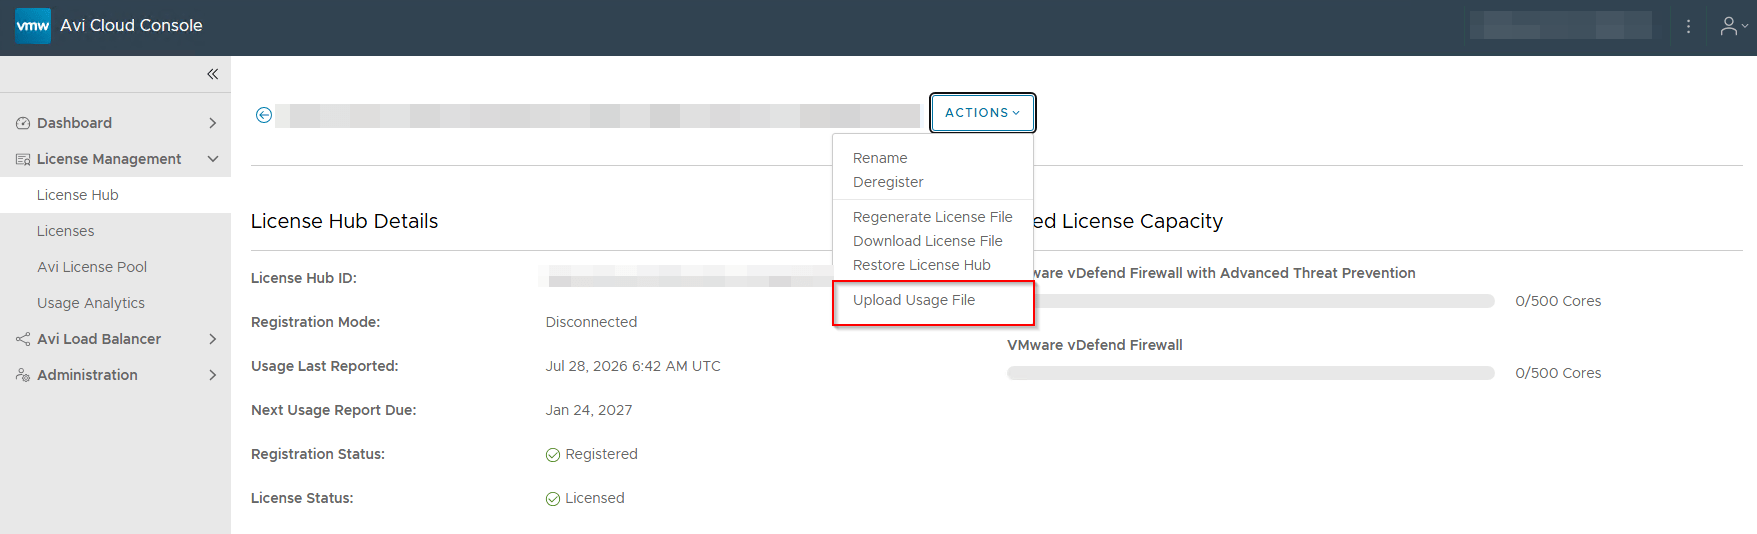Click the License Management label
1757x534 pixels.
point(109,159)
